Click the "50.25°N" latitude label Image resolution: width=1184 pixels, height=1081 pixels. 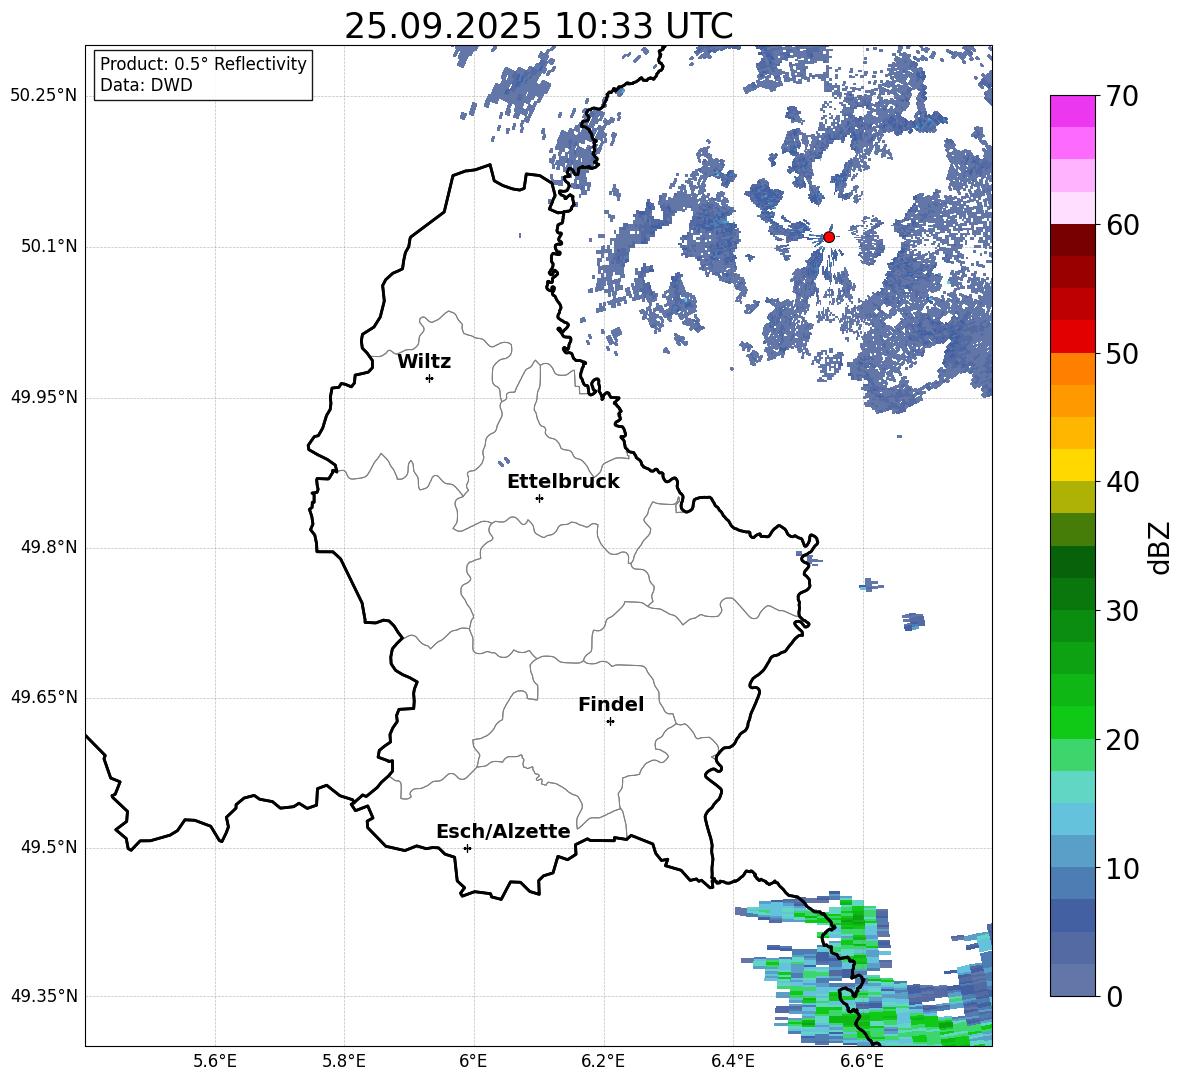pos(44,96)
